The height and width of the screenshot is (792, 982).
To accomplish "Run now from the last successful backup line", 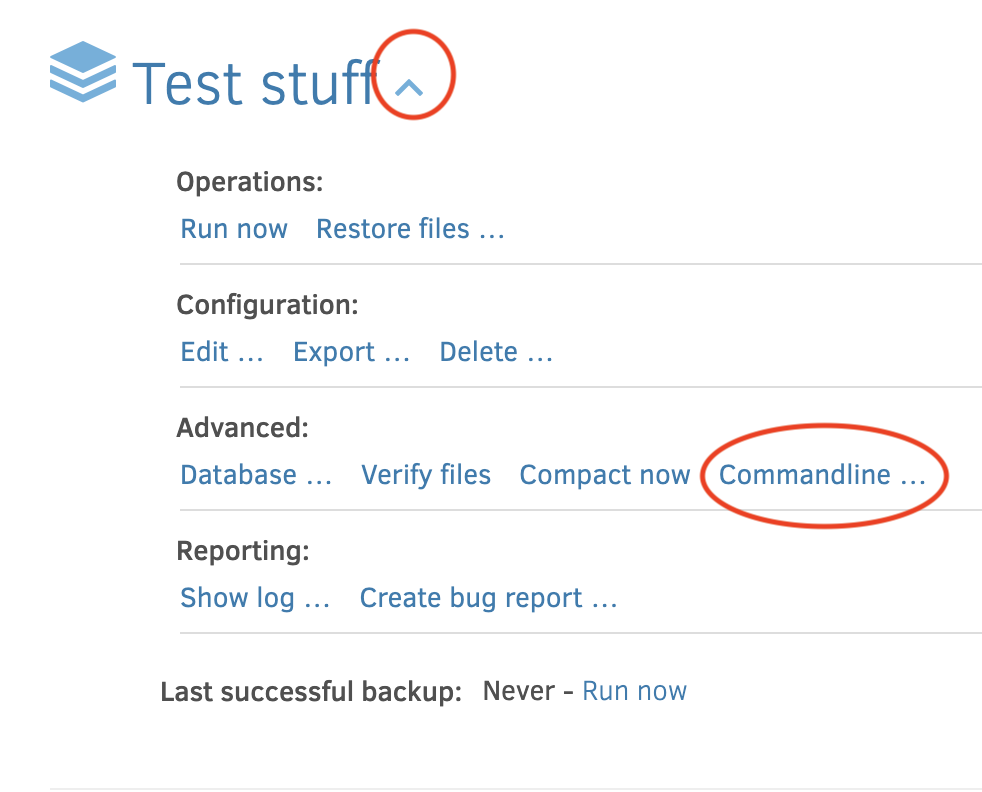I will [634, 690].
